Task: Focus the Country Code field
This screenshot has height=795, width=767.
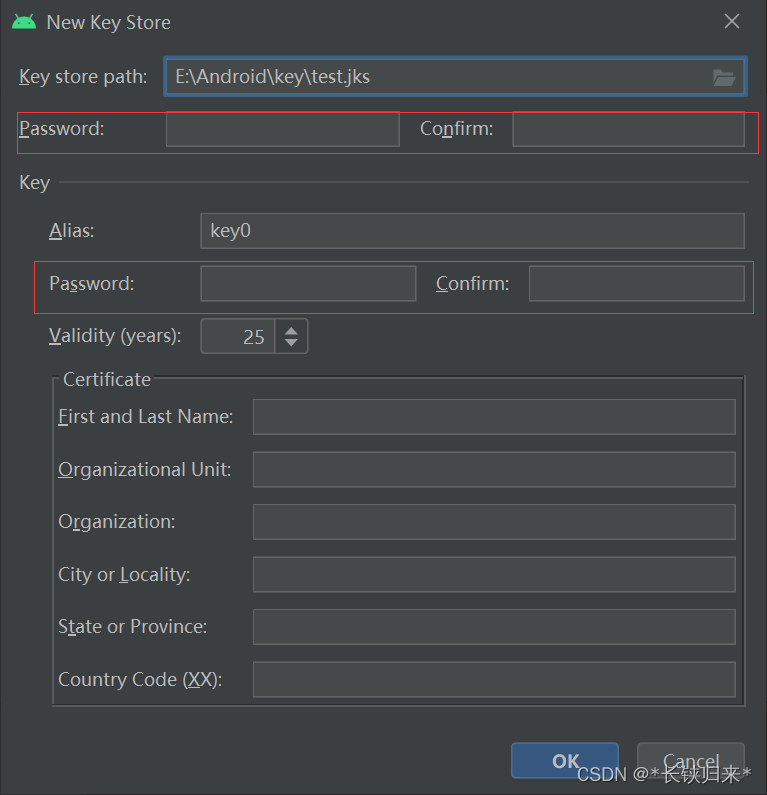Action: [494, 679]
